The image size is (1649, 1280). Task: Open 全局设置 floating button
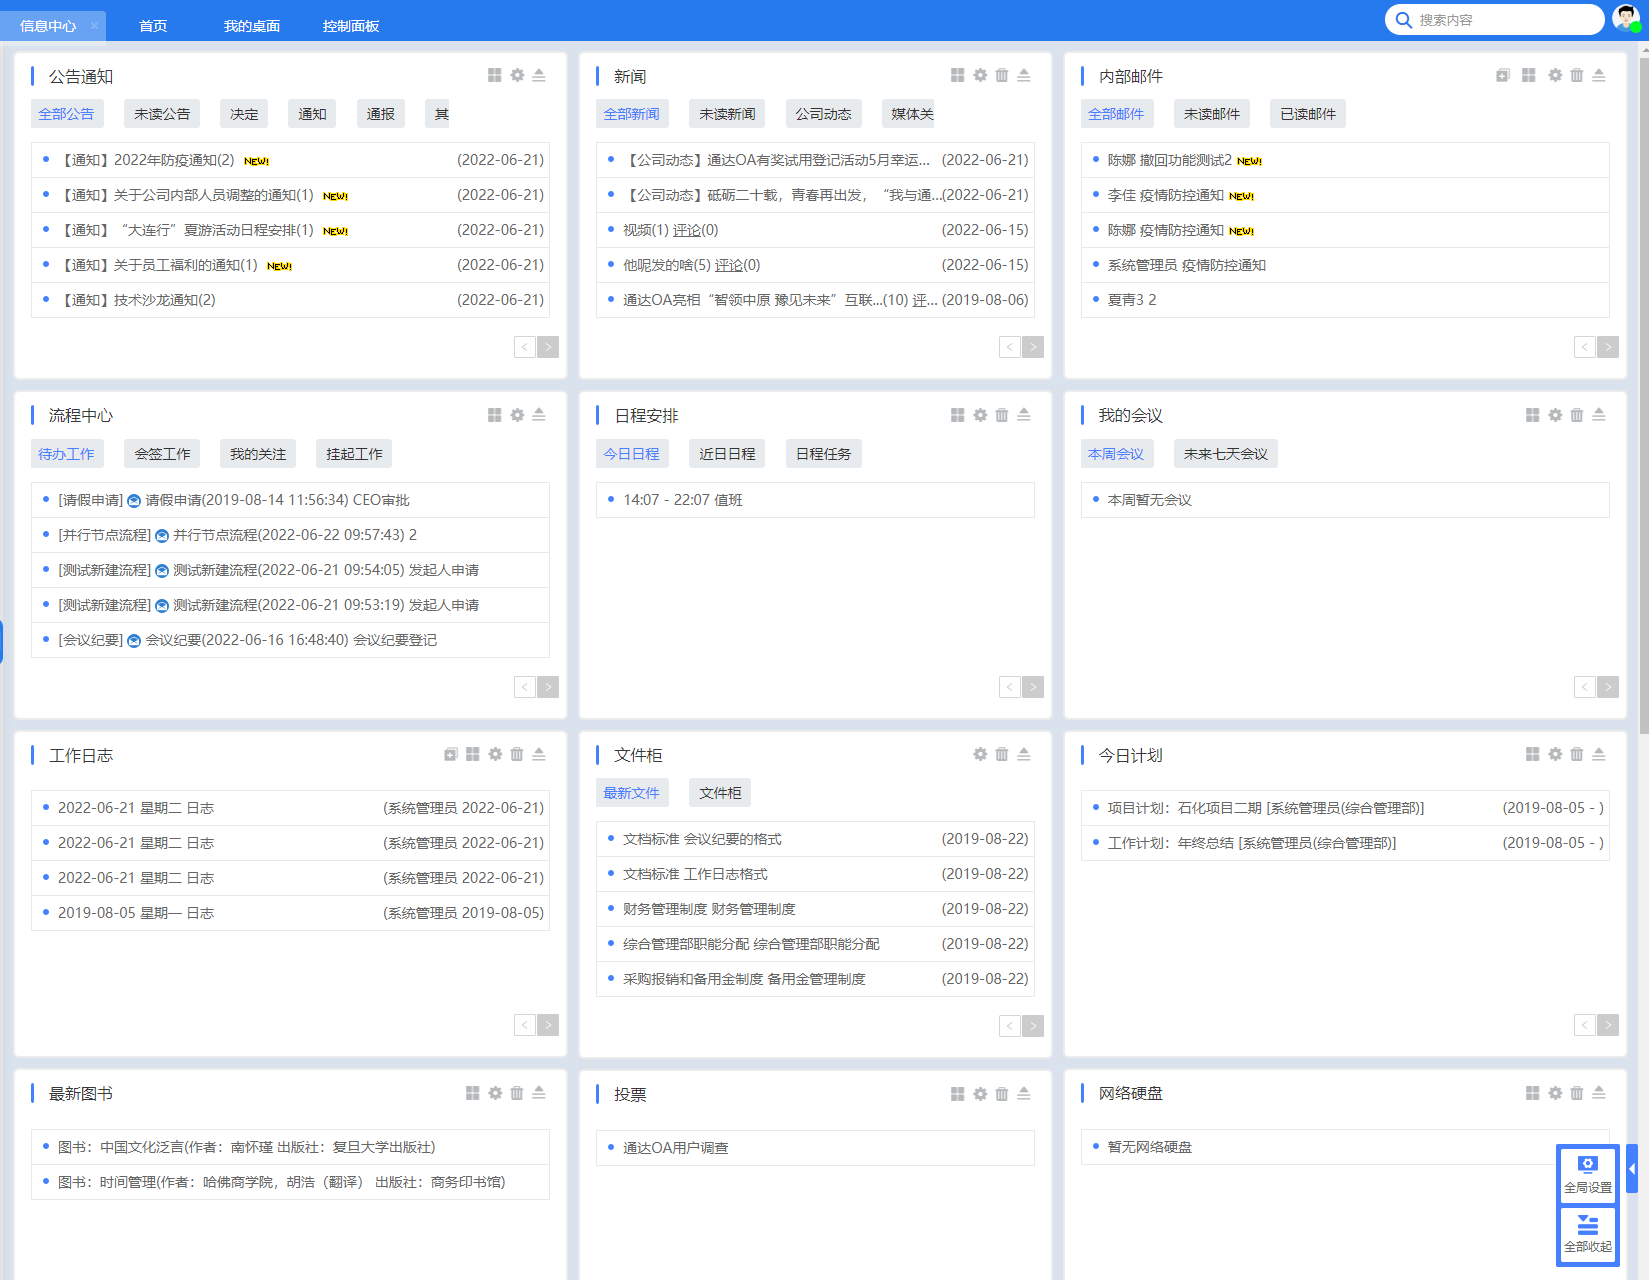coord(1587,1174)
